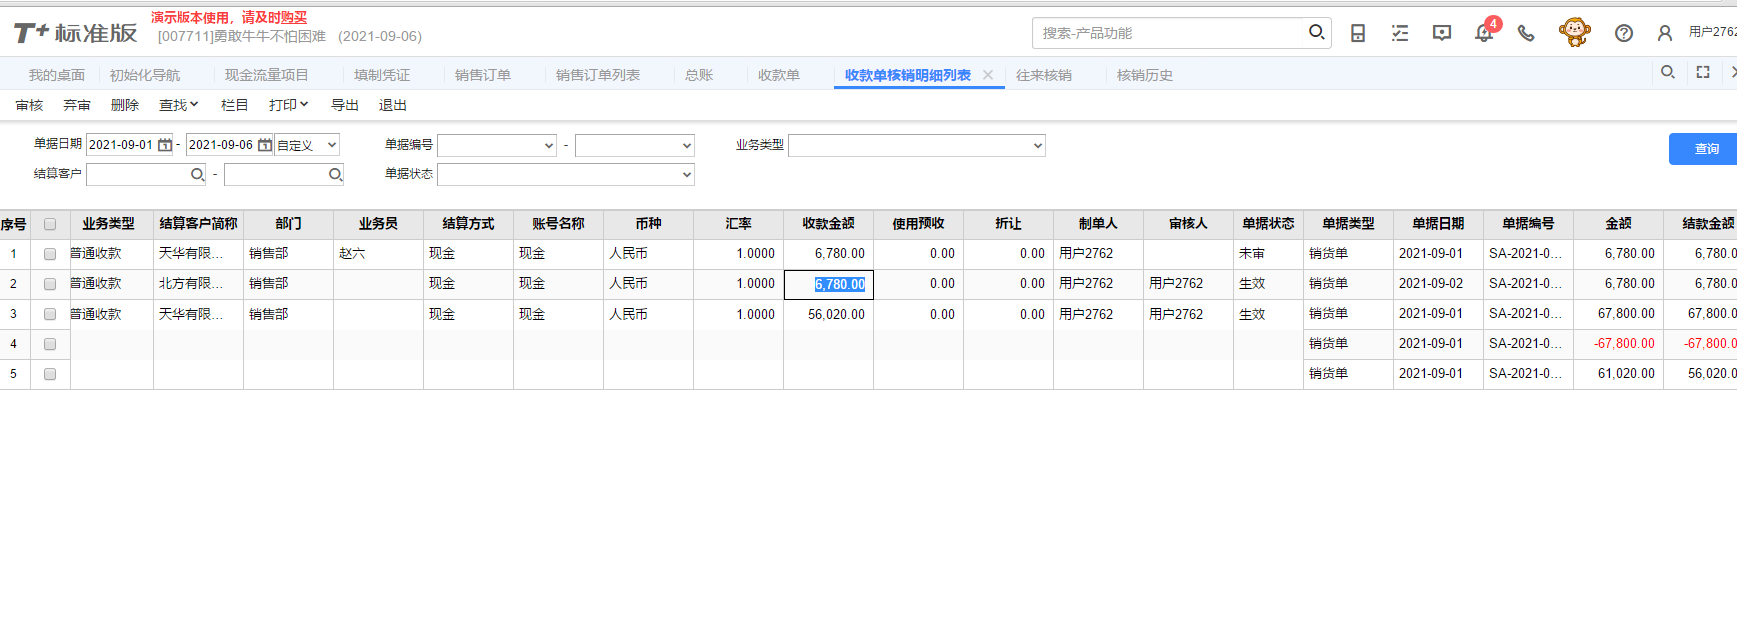1737x643 pixels.
Task: Check the row 2 checkbox
Action: coord(50,284)
